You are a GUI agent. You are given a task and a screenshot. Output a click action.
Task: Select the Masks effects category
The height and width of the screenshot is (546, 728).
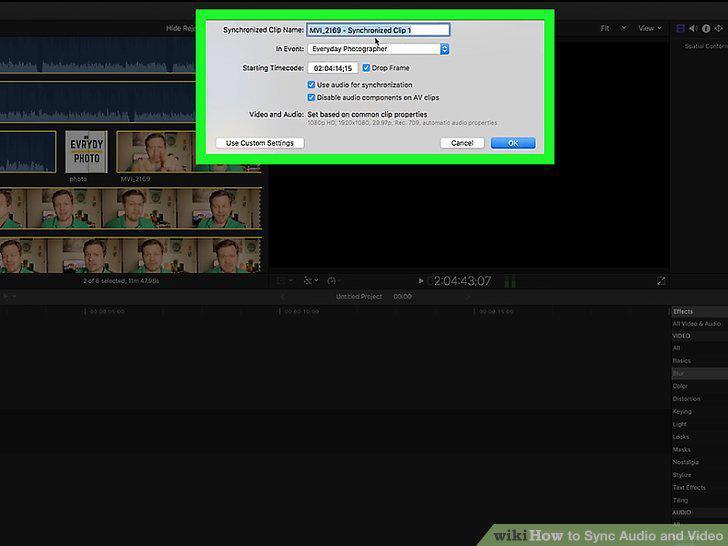click(x=681, y=449)
